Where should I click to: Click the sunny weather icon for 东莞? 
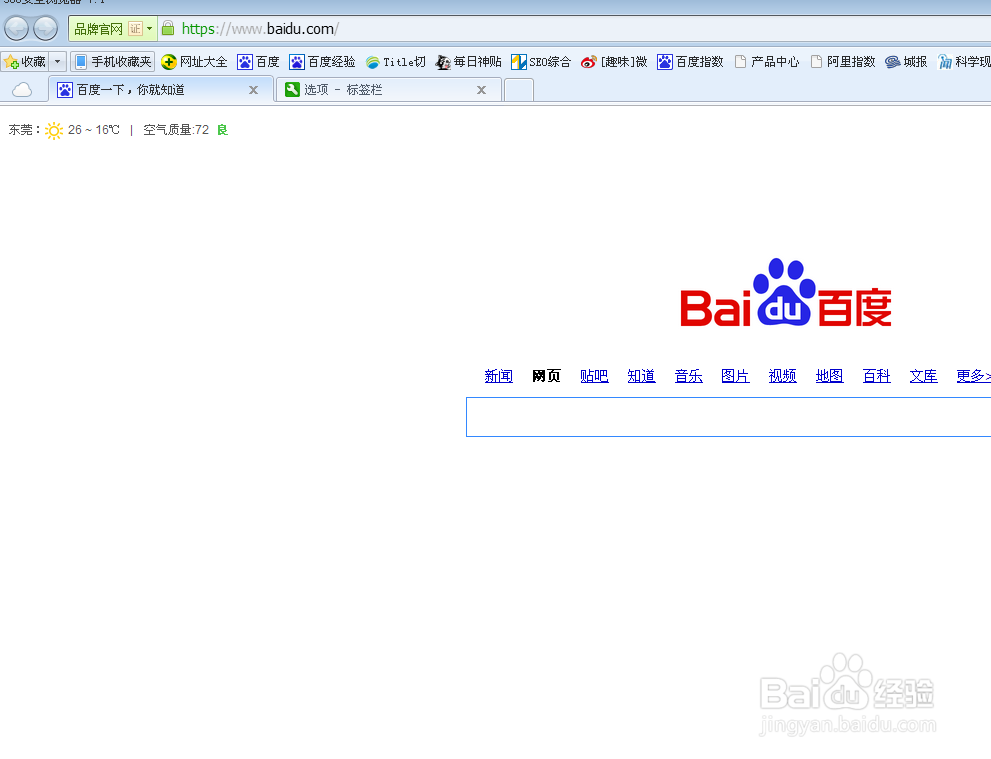(54, 130)
